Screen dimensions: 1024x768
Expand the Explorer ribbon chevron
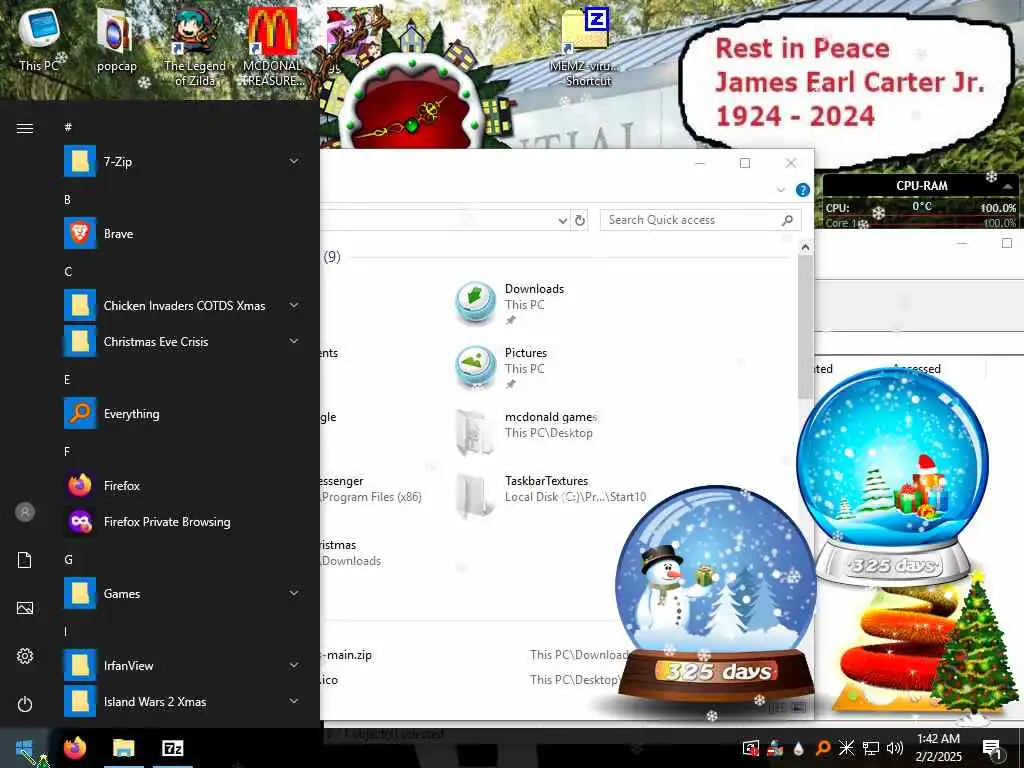(780, 190)
